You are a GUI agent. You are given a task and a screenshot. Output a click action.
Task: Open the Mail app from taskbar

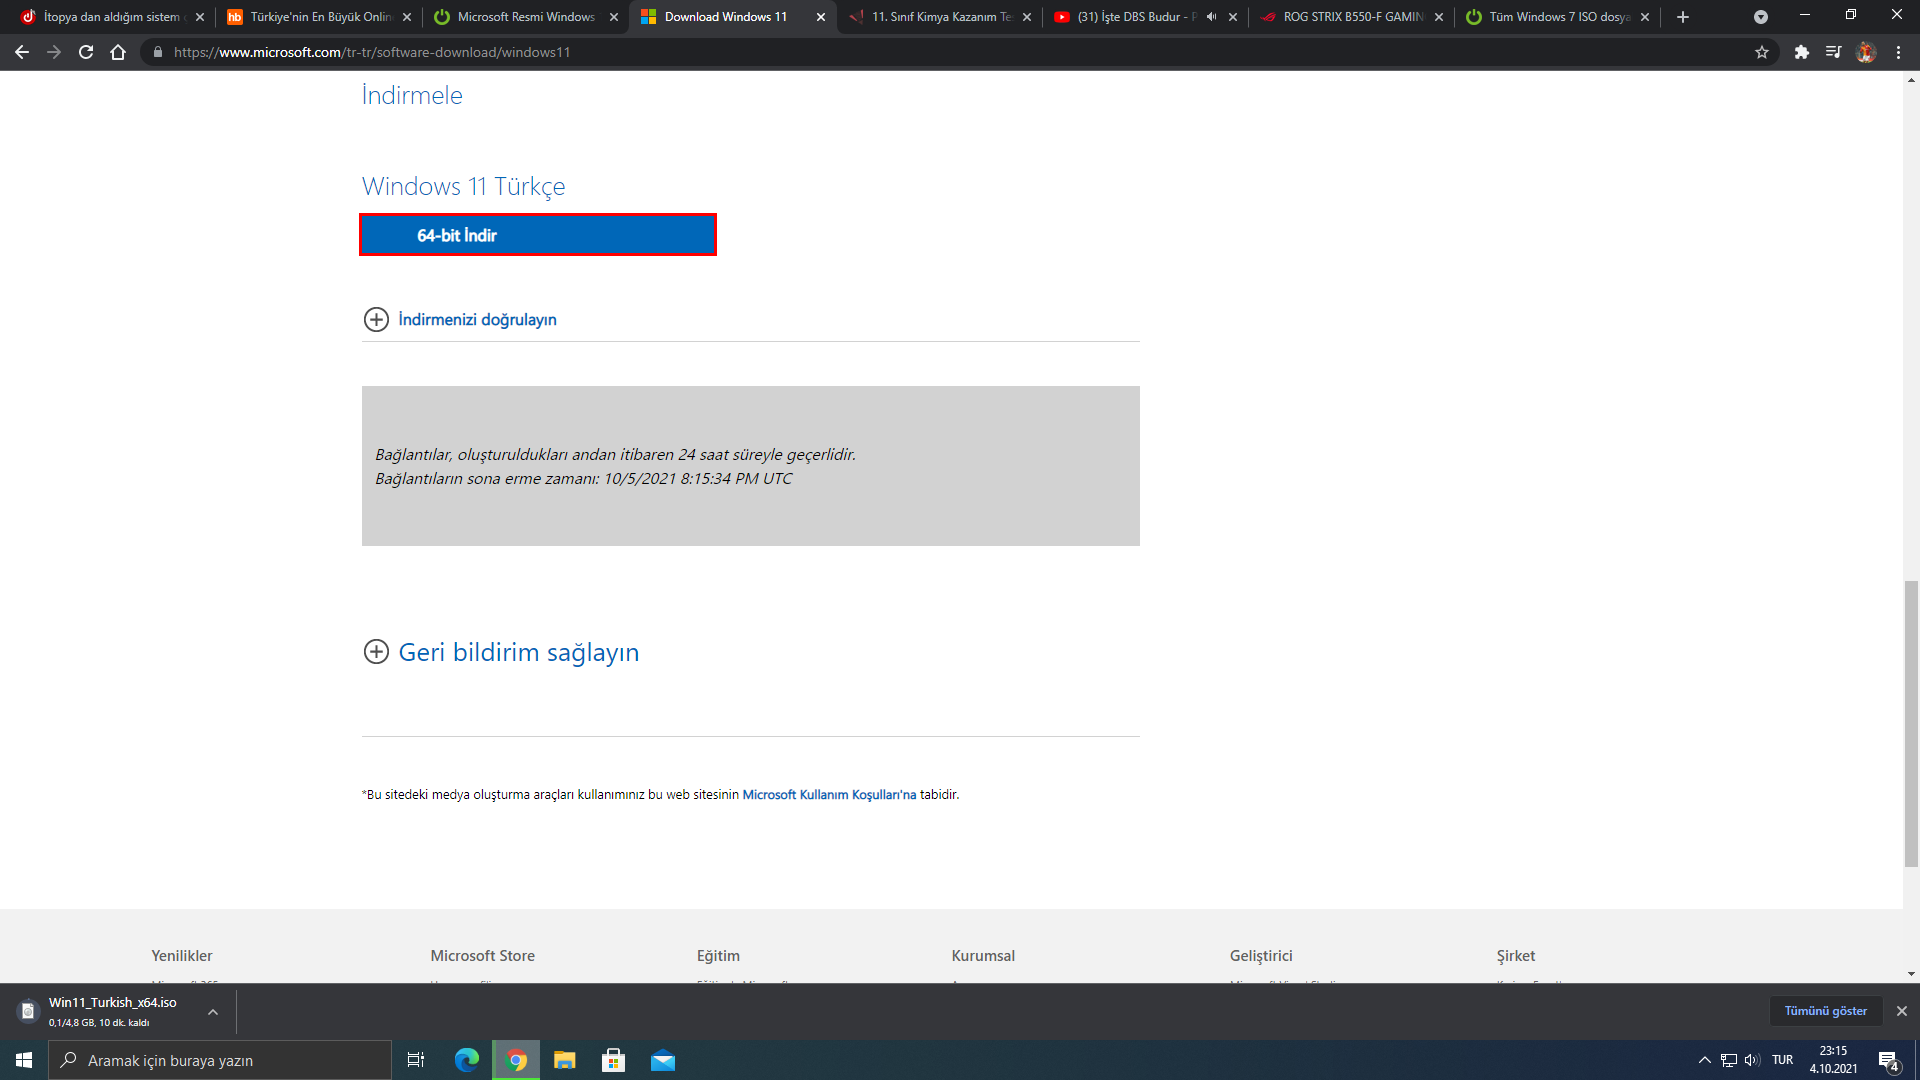(x=663, y=1060)
